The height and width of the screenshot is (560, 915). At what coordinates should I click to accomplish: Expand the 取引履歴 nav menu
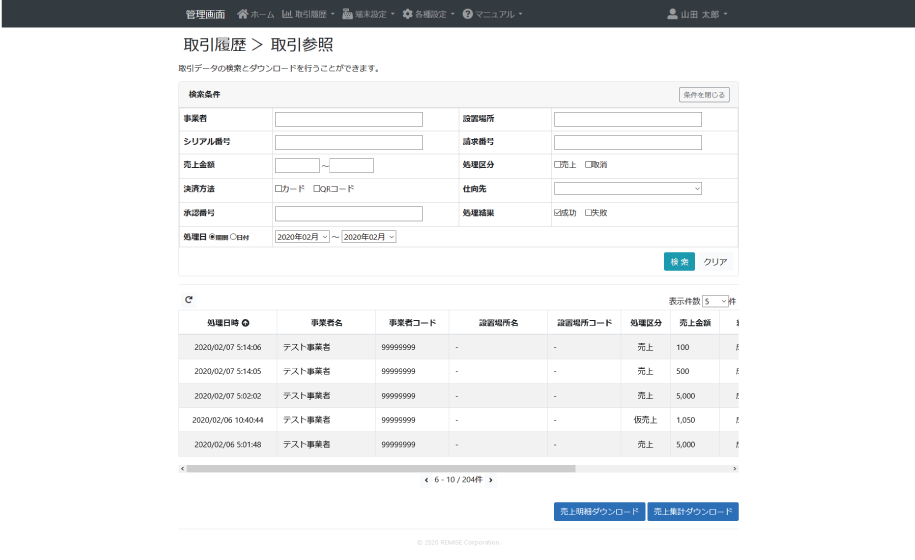[x=309, y=14]
